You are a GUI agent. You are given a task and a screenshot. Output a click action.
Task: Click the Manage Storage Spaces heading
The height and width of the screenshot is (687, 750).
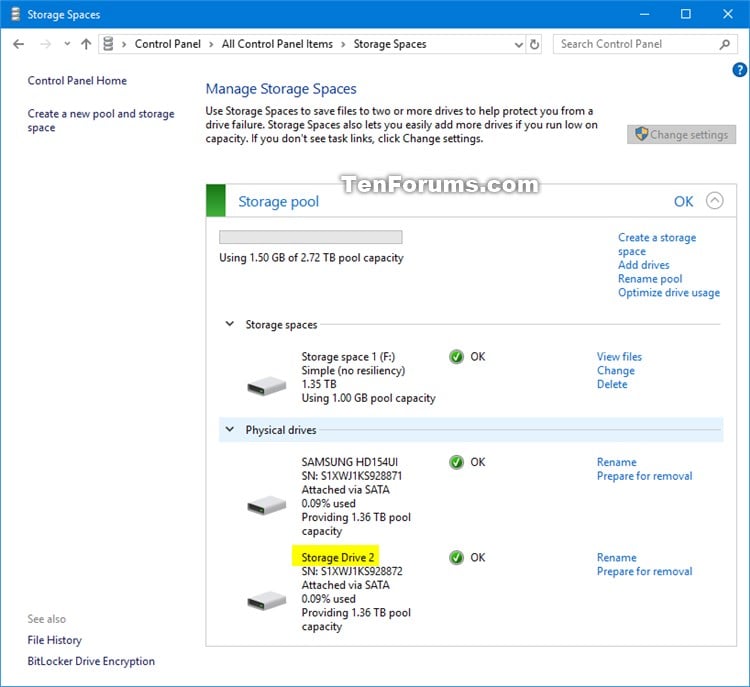[x=281, y=89]
